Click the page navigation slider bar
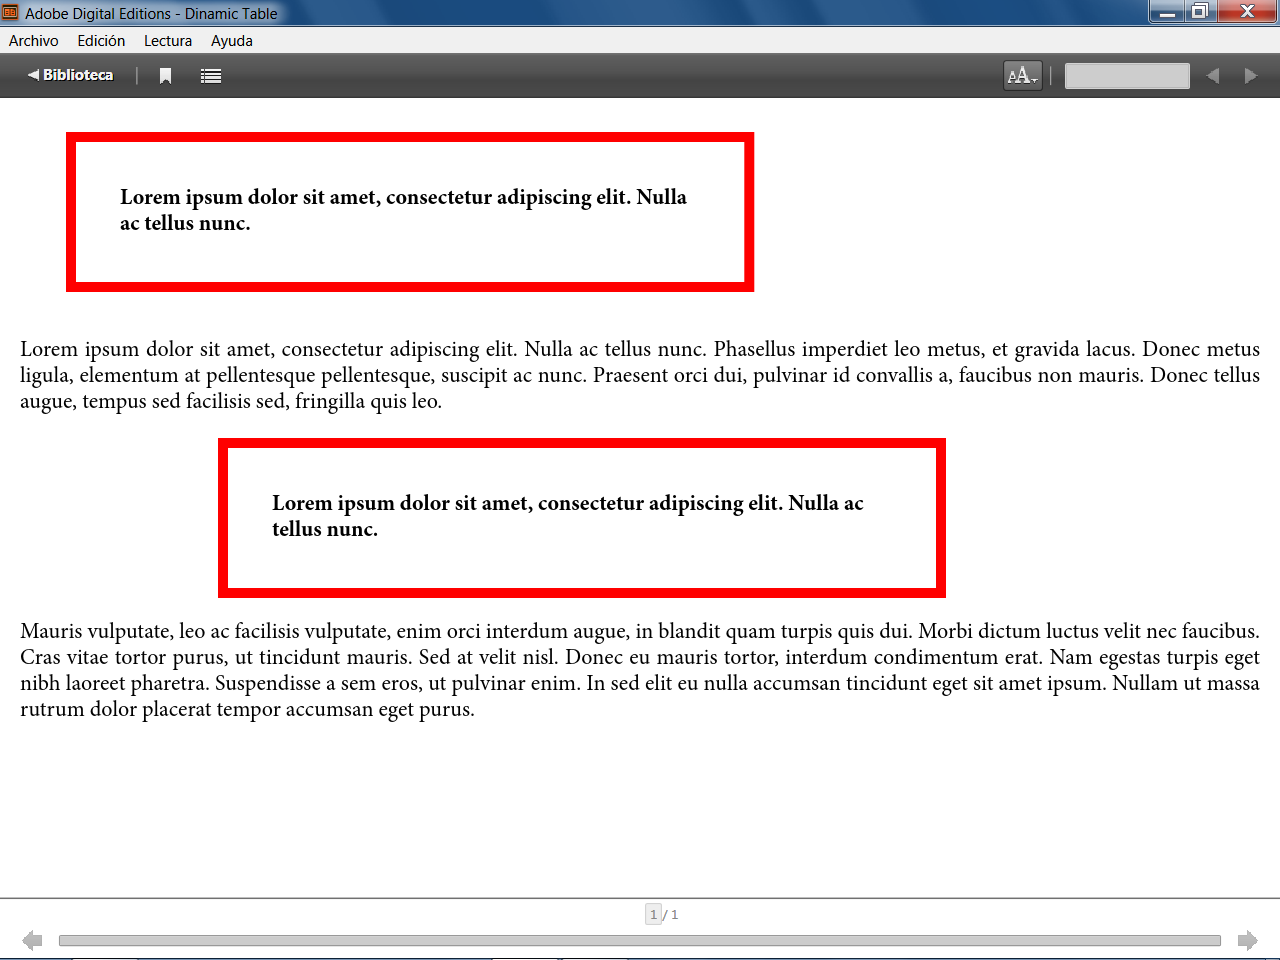 tap(640, 940)
